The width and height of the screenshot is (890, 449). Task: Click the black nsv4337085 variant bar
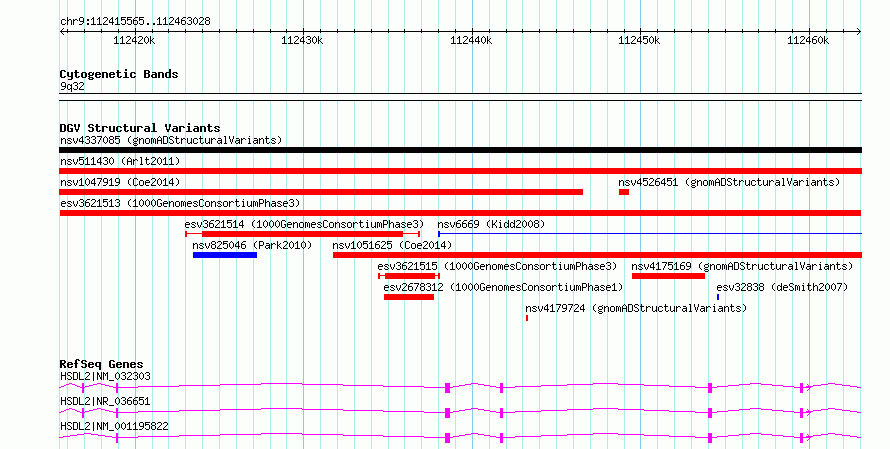pyautogui.click(x=460, y=150)
